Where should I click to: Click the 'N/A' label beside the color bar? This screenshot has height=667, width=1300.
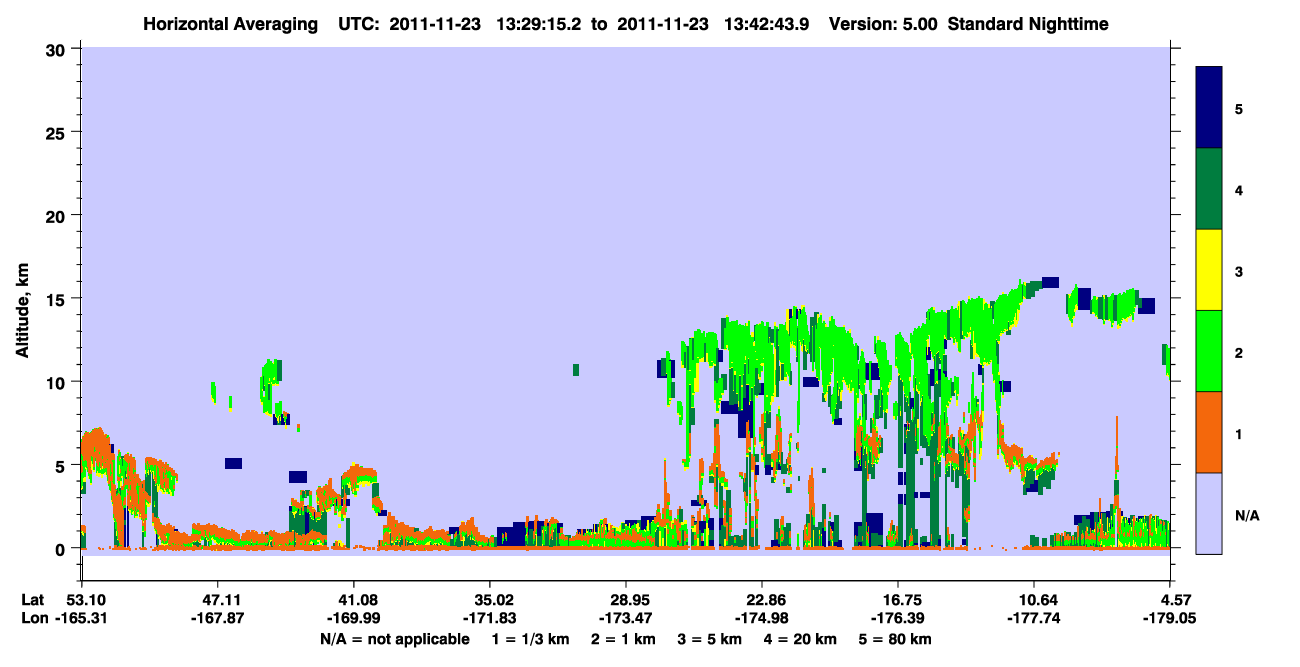(x=1247, y=515)
